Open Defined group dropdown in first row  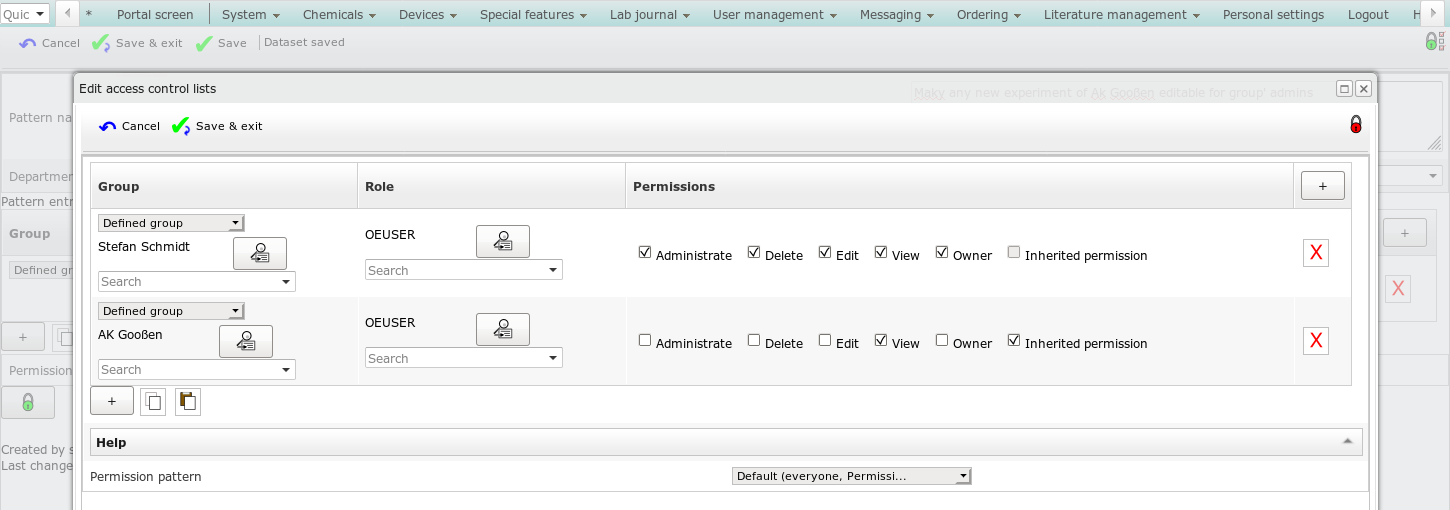pyautogui.click(x=171, y=223)
